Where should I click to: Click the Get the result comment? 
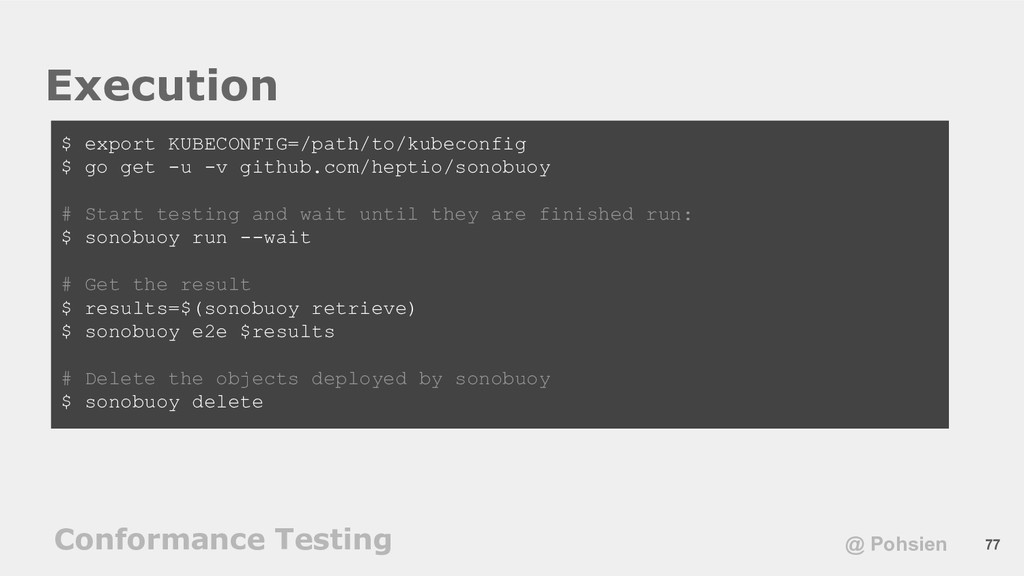coord(156,285)
